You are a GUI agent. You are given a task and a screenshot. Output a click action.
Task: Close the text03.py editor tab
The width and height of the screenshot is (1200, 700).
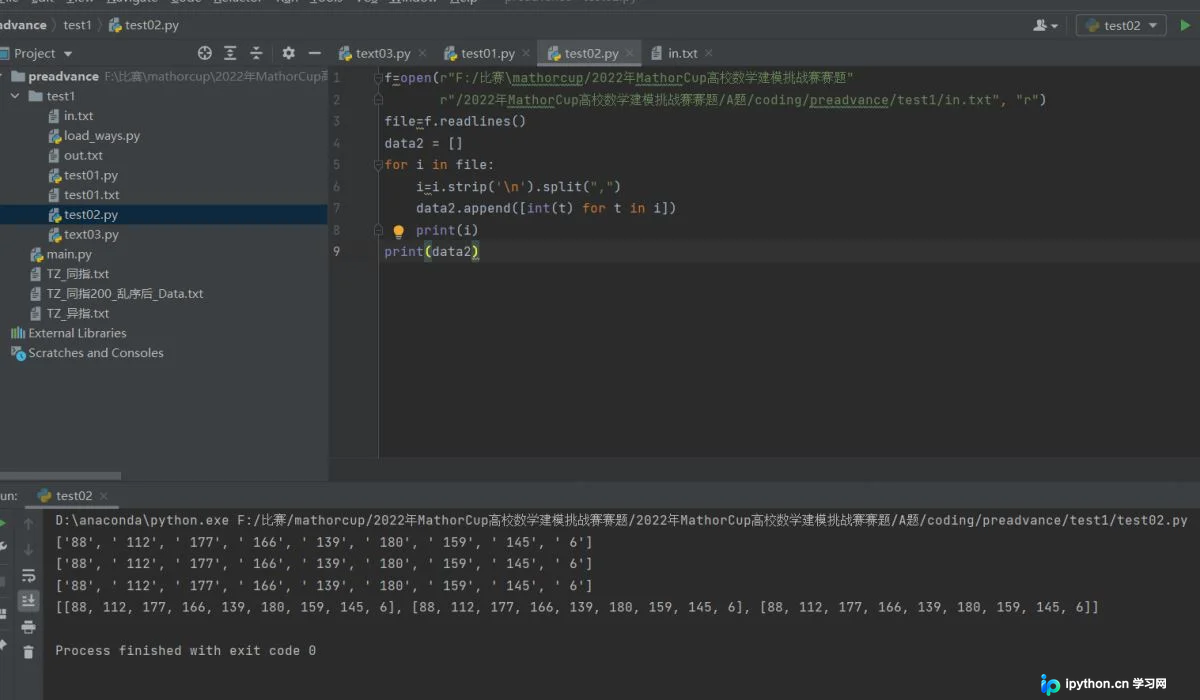point(422,53)
